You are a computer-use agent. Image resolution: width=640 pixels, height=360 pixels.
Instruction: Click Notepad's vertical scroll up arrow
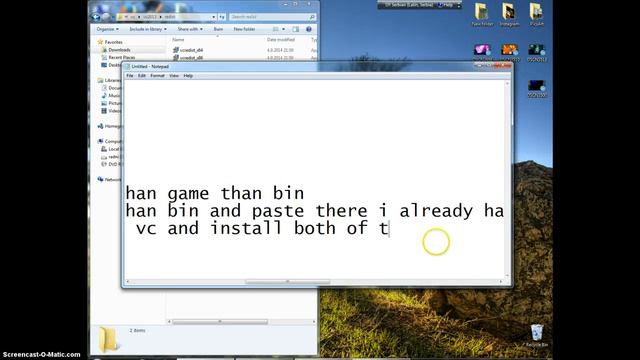pyautogui.click(x=507, y=83)
